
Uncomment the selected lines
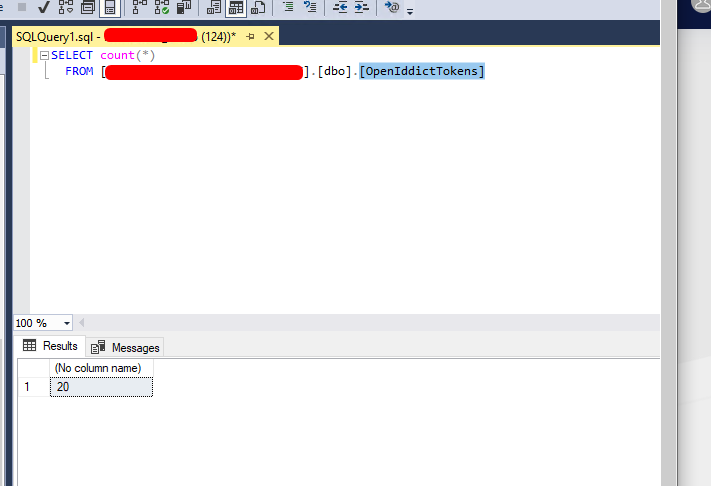tap(310, 7)
